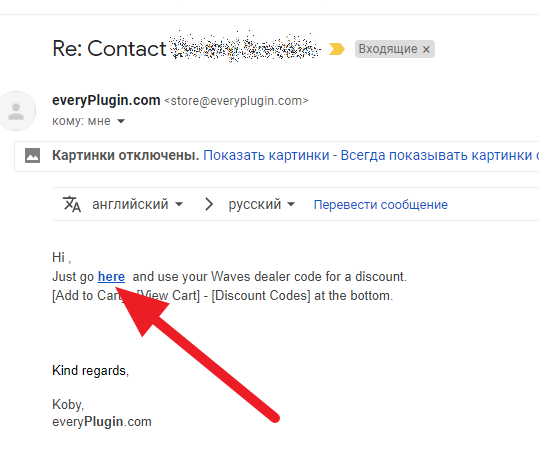Open the английский source language dropdown
The image size is (539, 476).
pos(137,204)
